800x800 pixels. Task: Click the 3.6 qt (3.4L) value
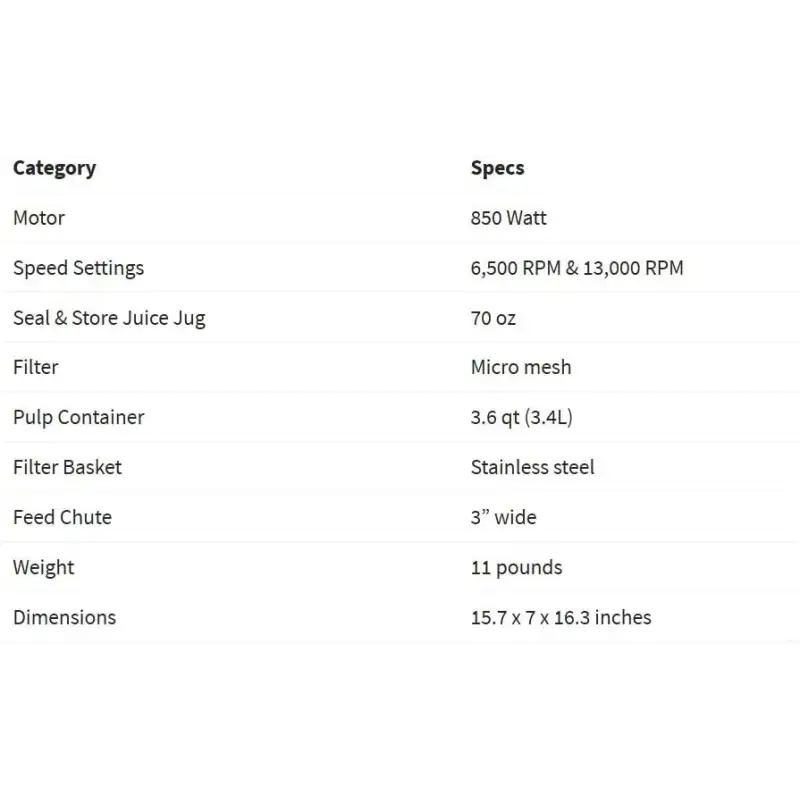coord(521,417)
